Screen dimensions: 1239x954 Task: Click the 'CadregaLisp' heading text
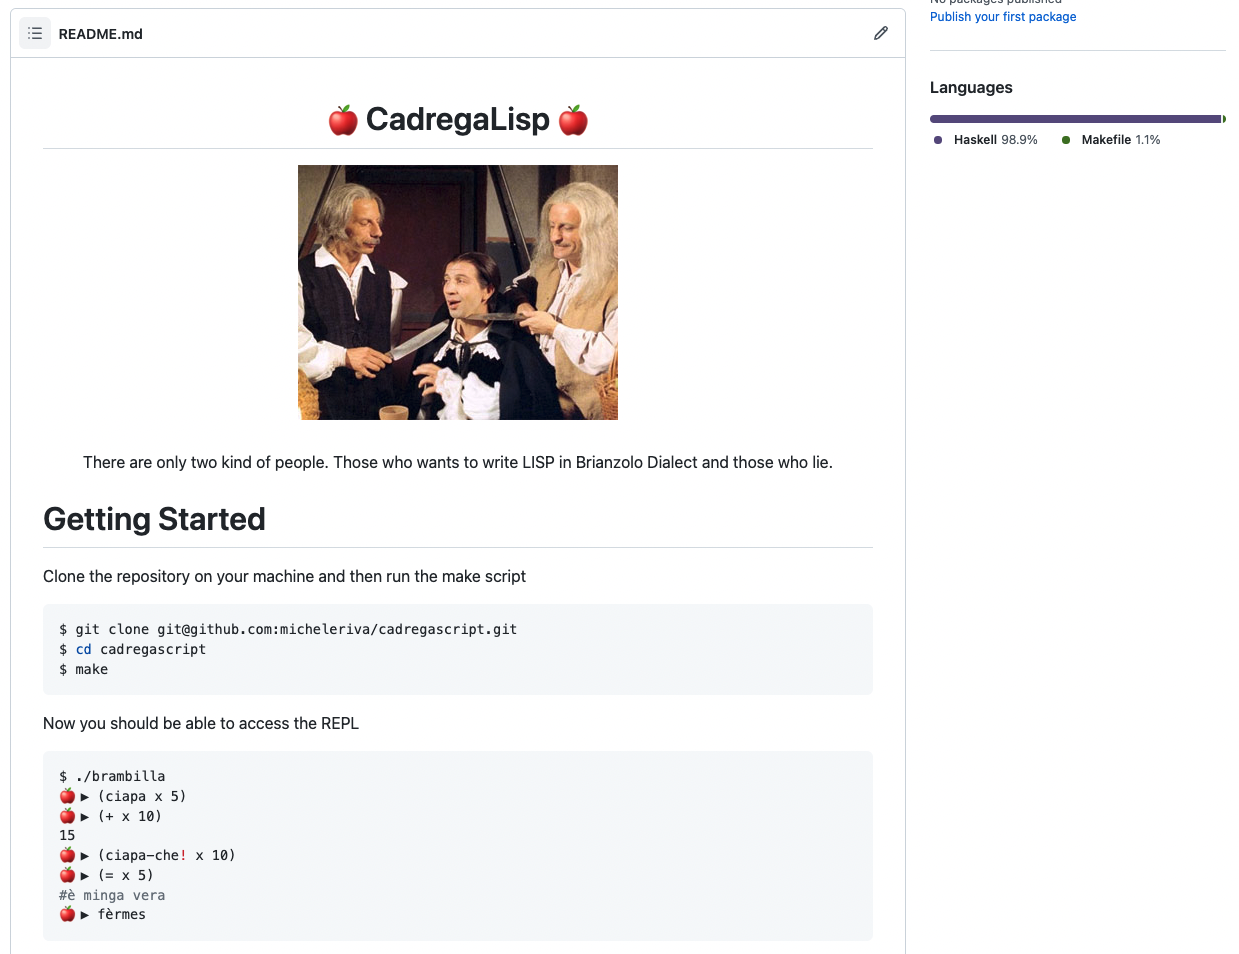458,119
